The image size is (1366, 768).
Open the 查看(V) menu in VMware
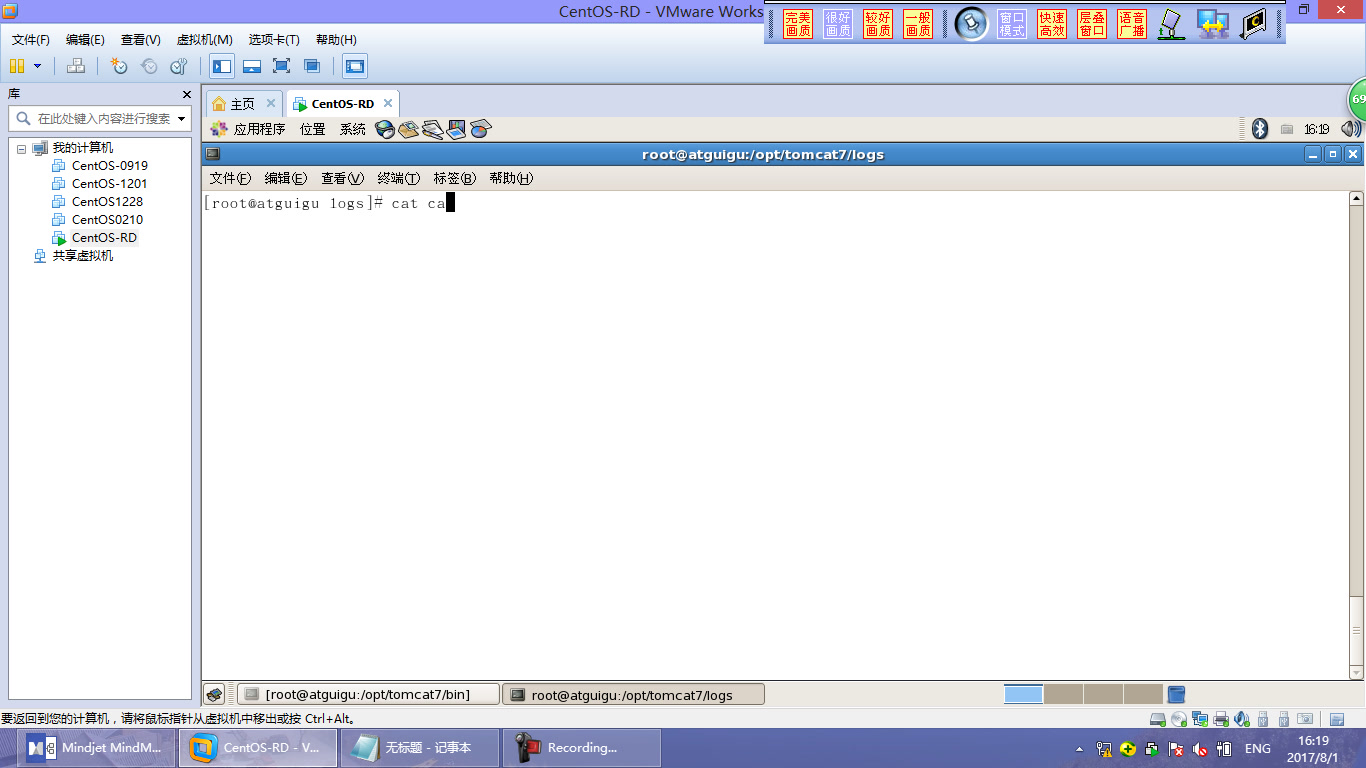pyautogui.click(x=140, y=40)
